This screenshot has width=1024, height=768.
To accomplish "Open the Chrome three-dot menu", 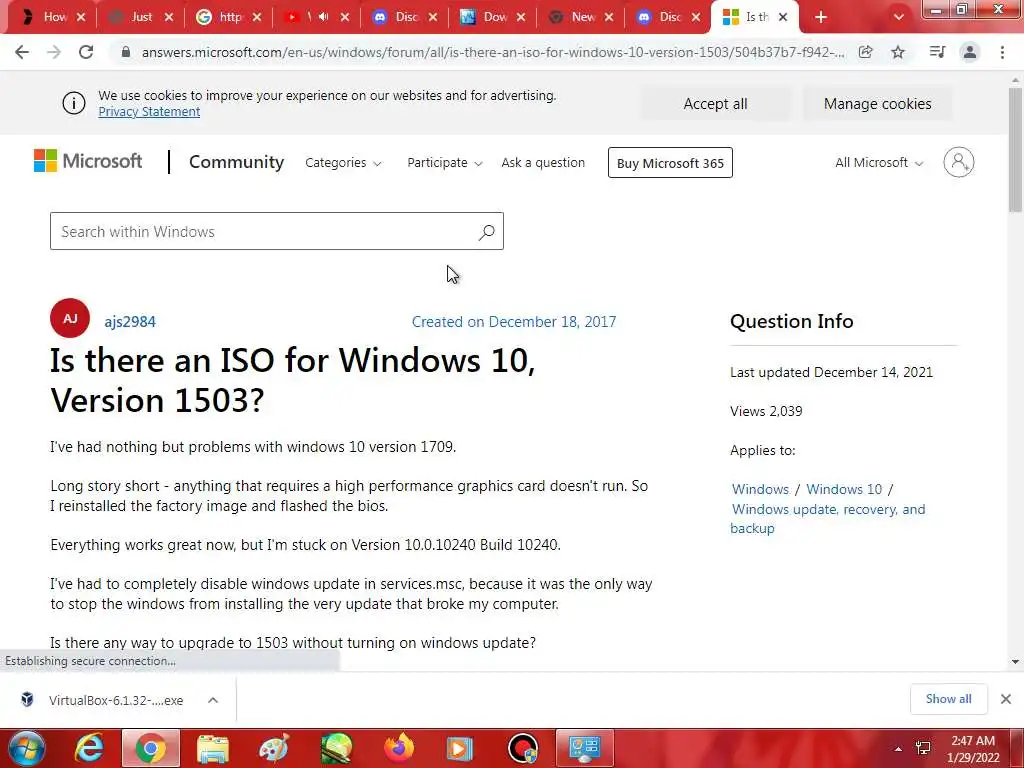I will point(1002,52).
